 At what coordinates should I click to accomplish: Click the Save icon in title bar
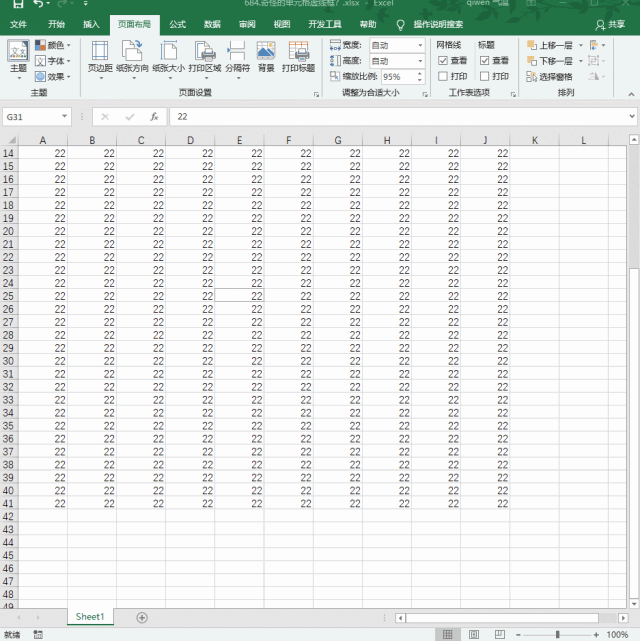pyautogui.click(x=18, y=4)
